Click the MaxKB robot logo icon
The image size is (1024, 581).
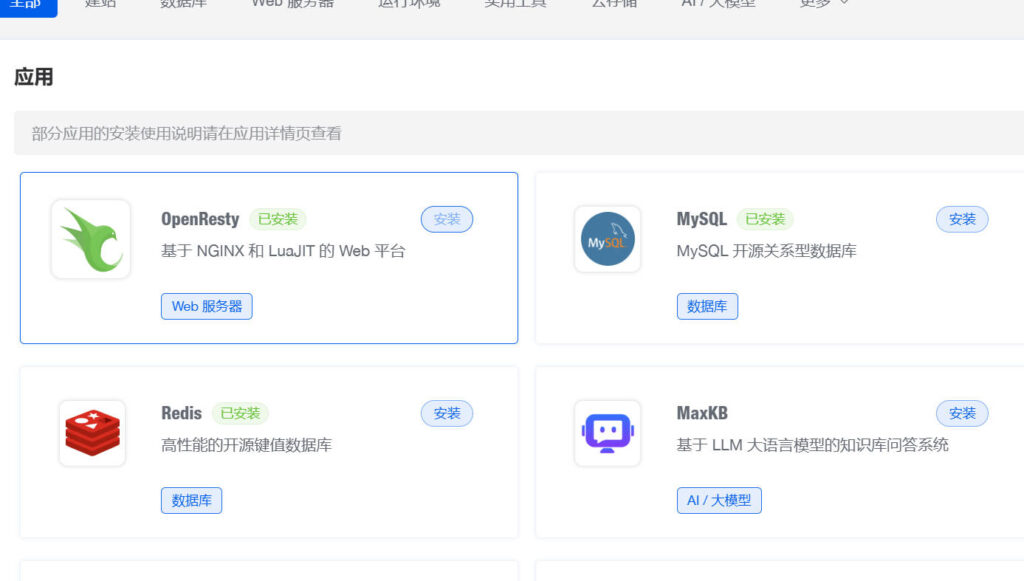[x=607, y=433]
